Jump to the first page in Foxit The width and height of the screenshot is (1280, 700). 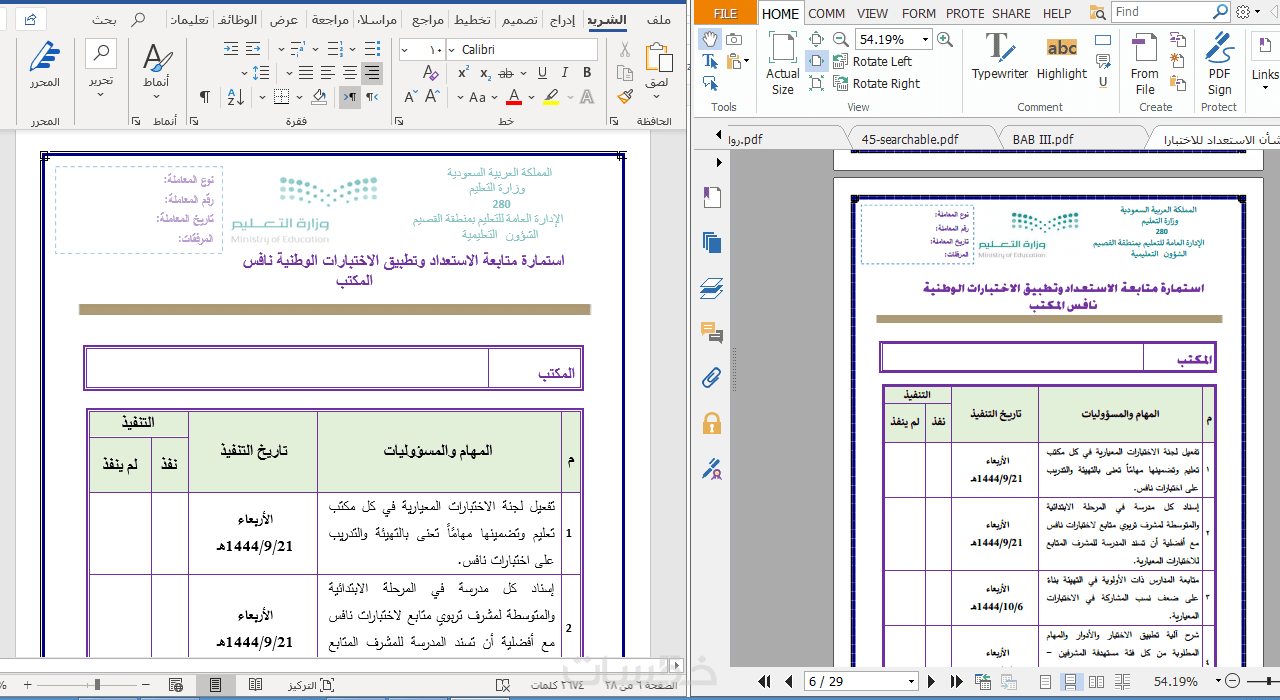pos(766,682)
